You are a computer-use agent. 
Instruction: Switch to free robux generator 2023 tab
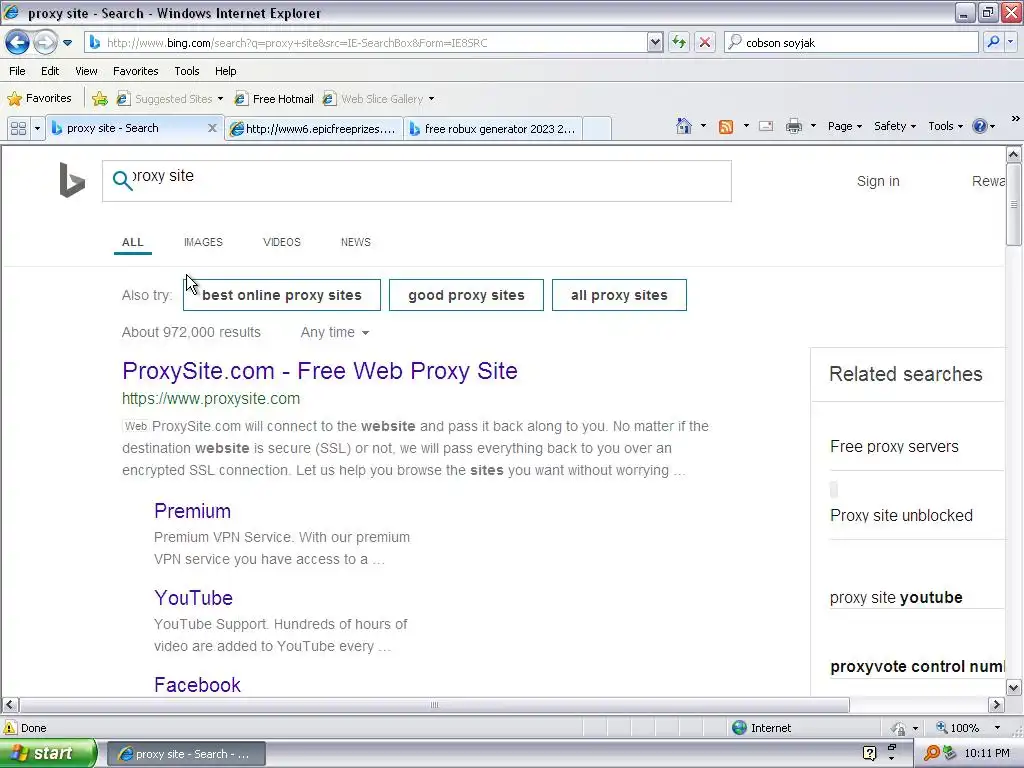click(x=493, y=129)
